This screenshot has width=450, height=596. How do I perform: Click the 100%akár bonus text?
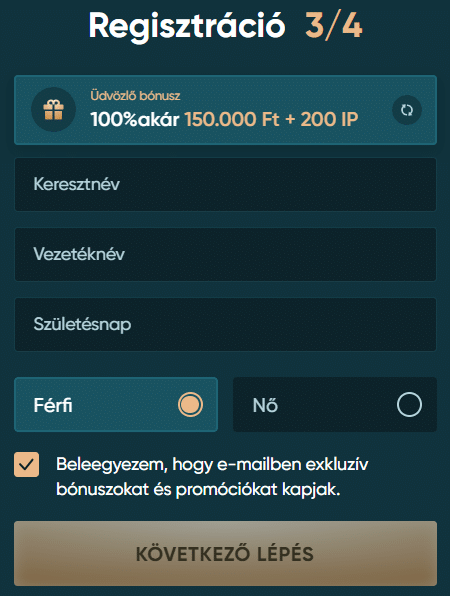pos(135,119)
